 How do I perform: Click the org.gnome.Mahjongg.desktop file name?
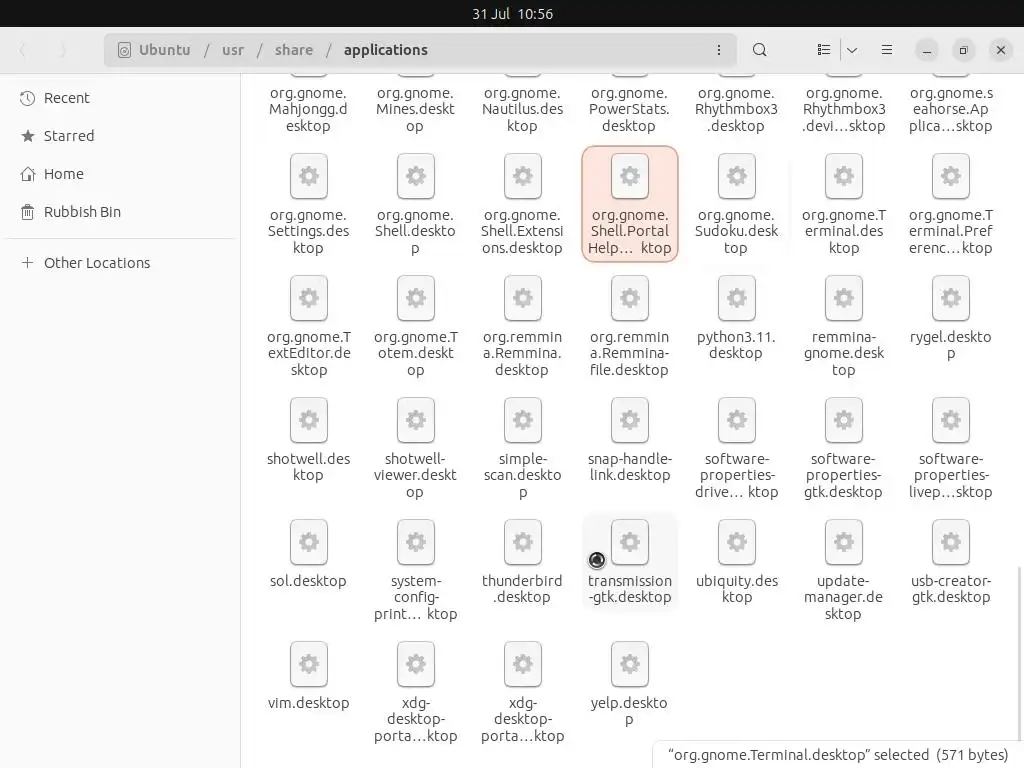click(308, 110)
